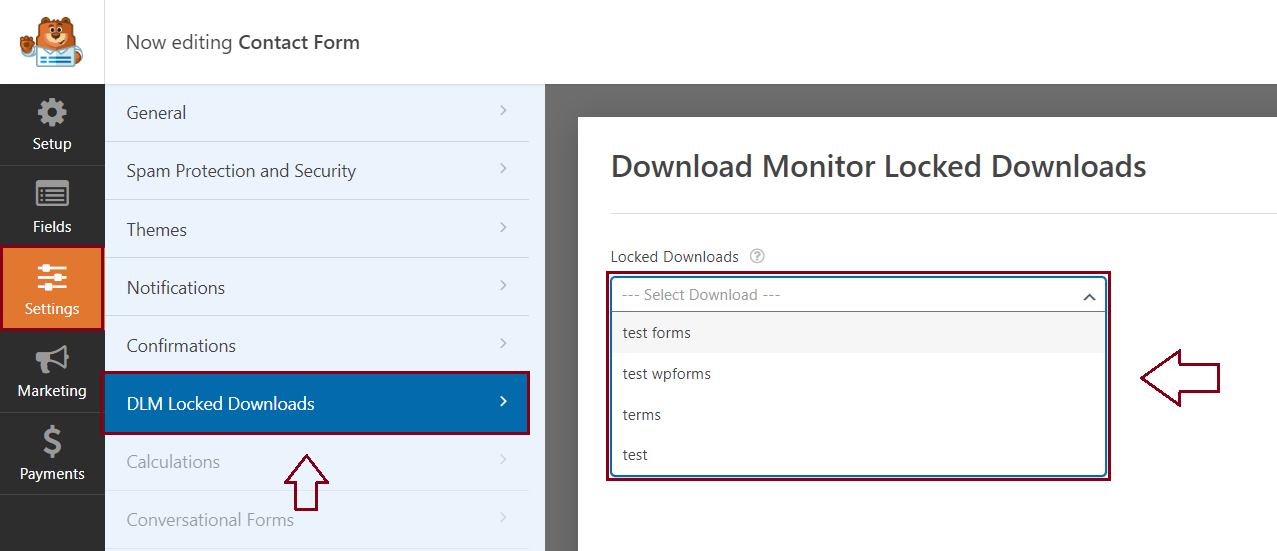Click the Locked Downloads help question icon

pyautogui.click(x=757, y=256)
